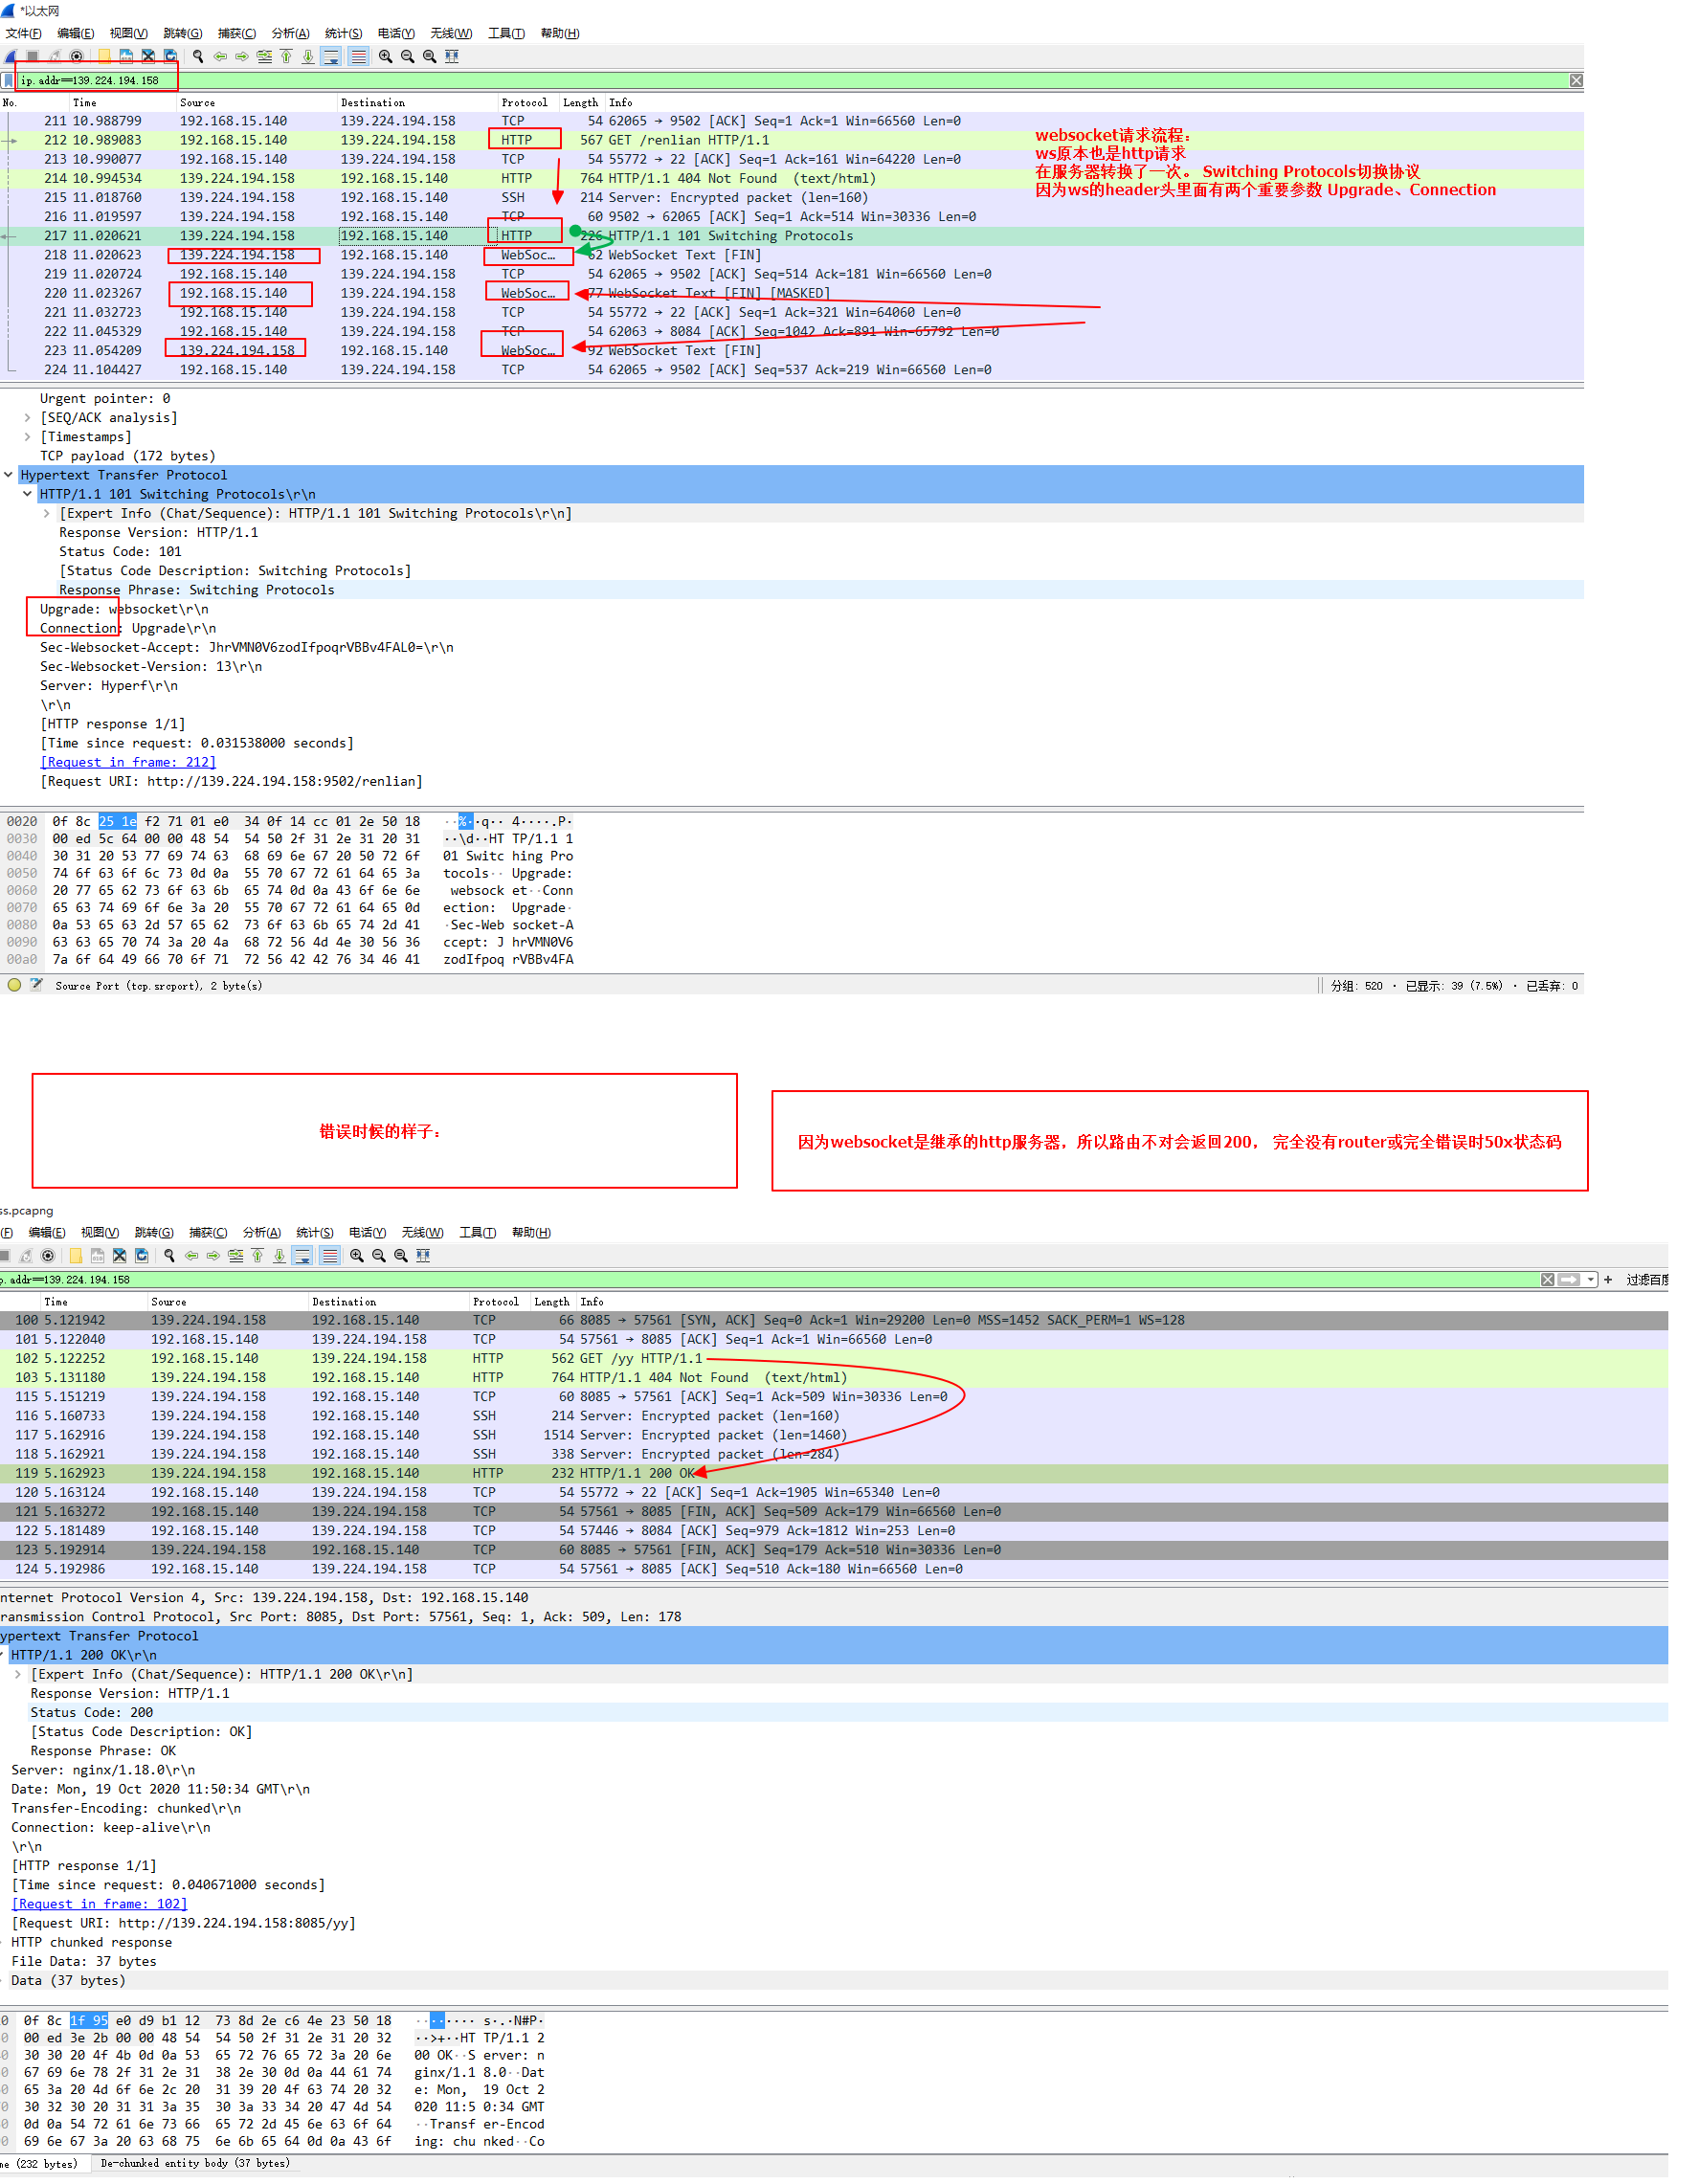Close the capture file in 以太网 window
Viewport: 1699px width, 2184px height.
click(148, 56)
